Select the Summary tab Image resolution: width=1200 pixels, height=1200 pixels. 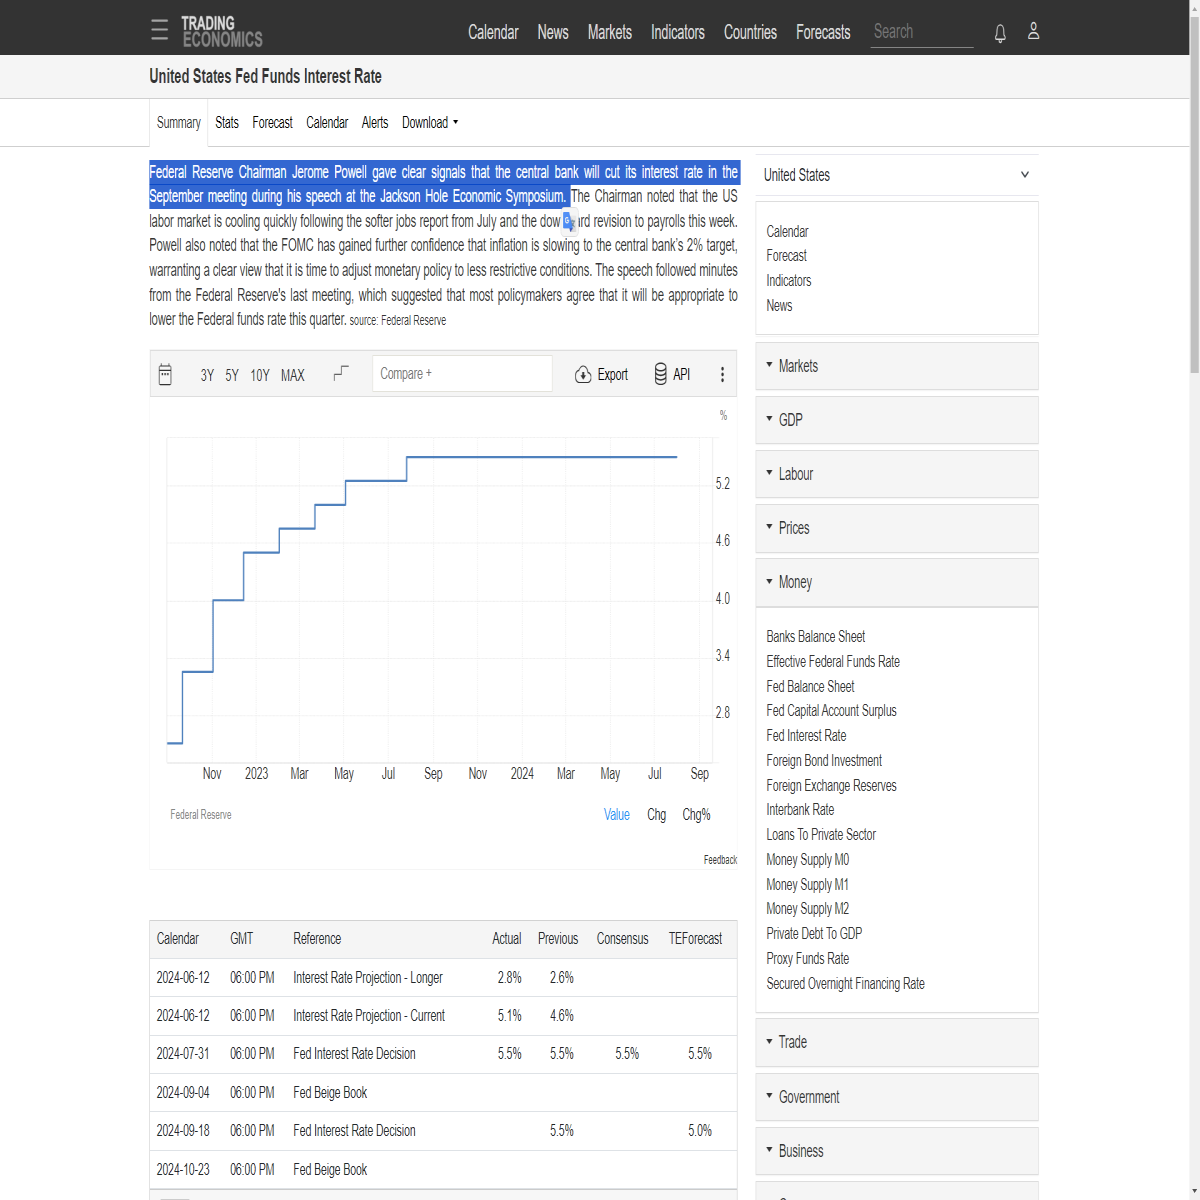pyautogui.click(x=179, y=122)
